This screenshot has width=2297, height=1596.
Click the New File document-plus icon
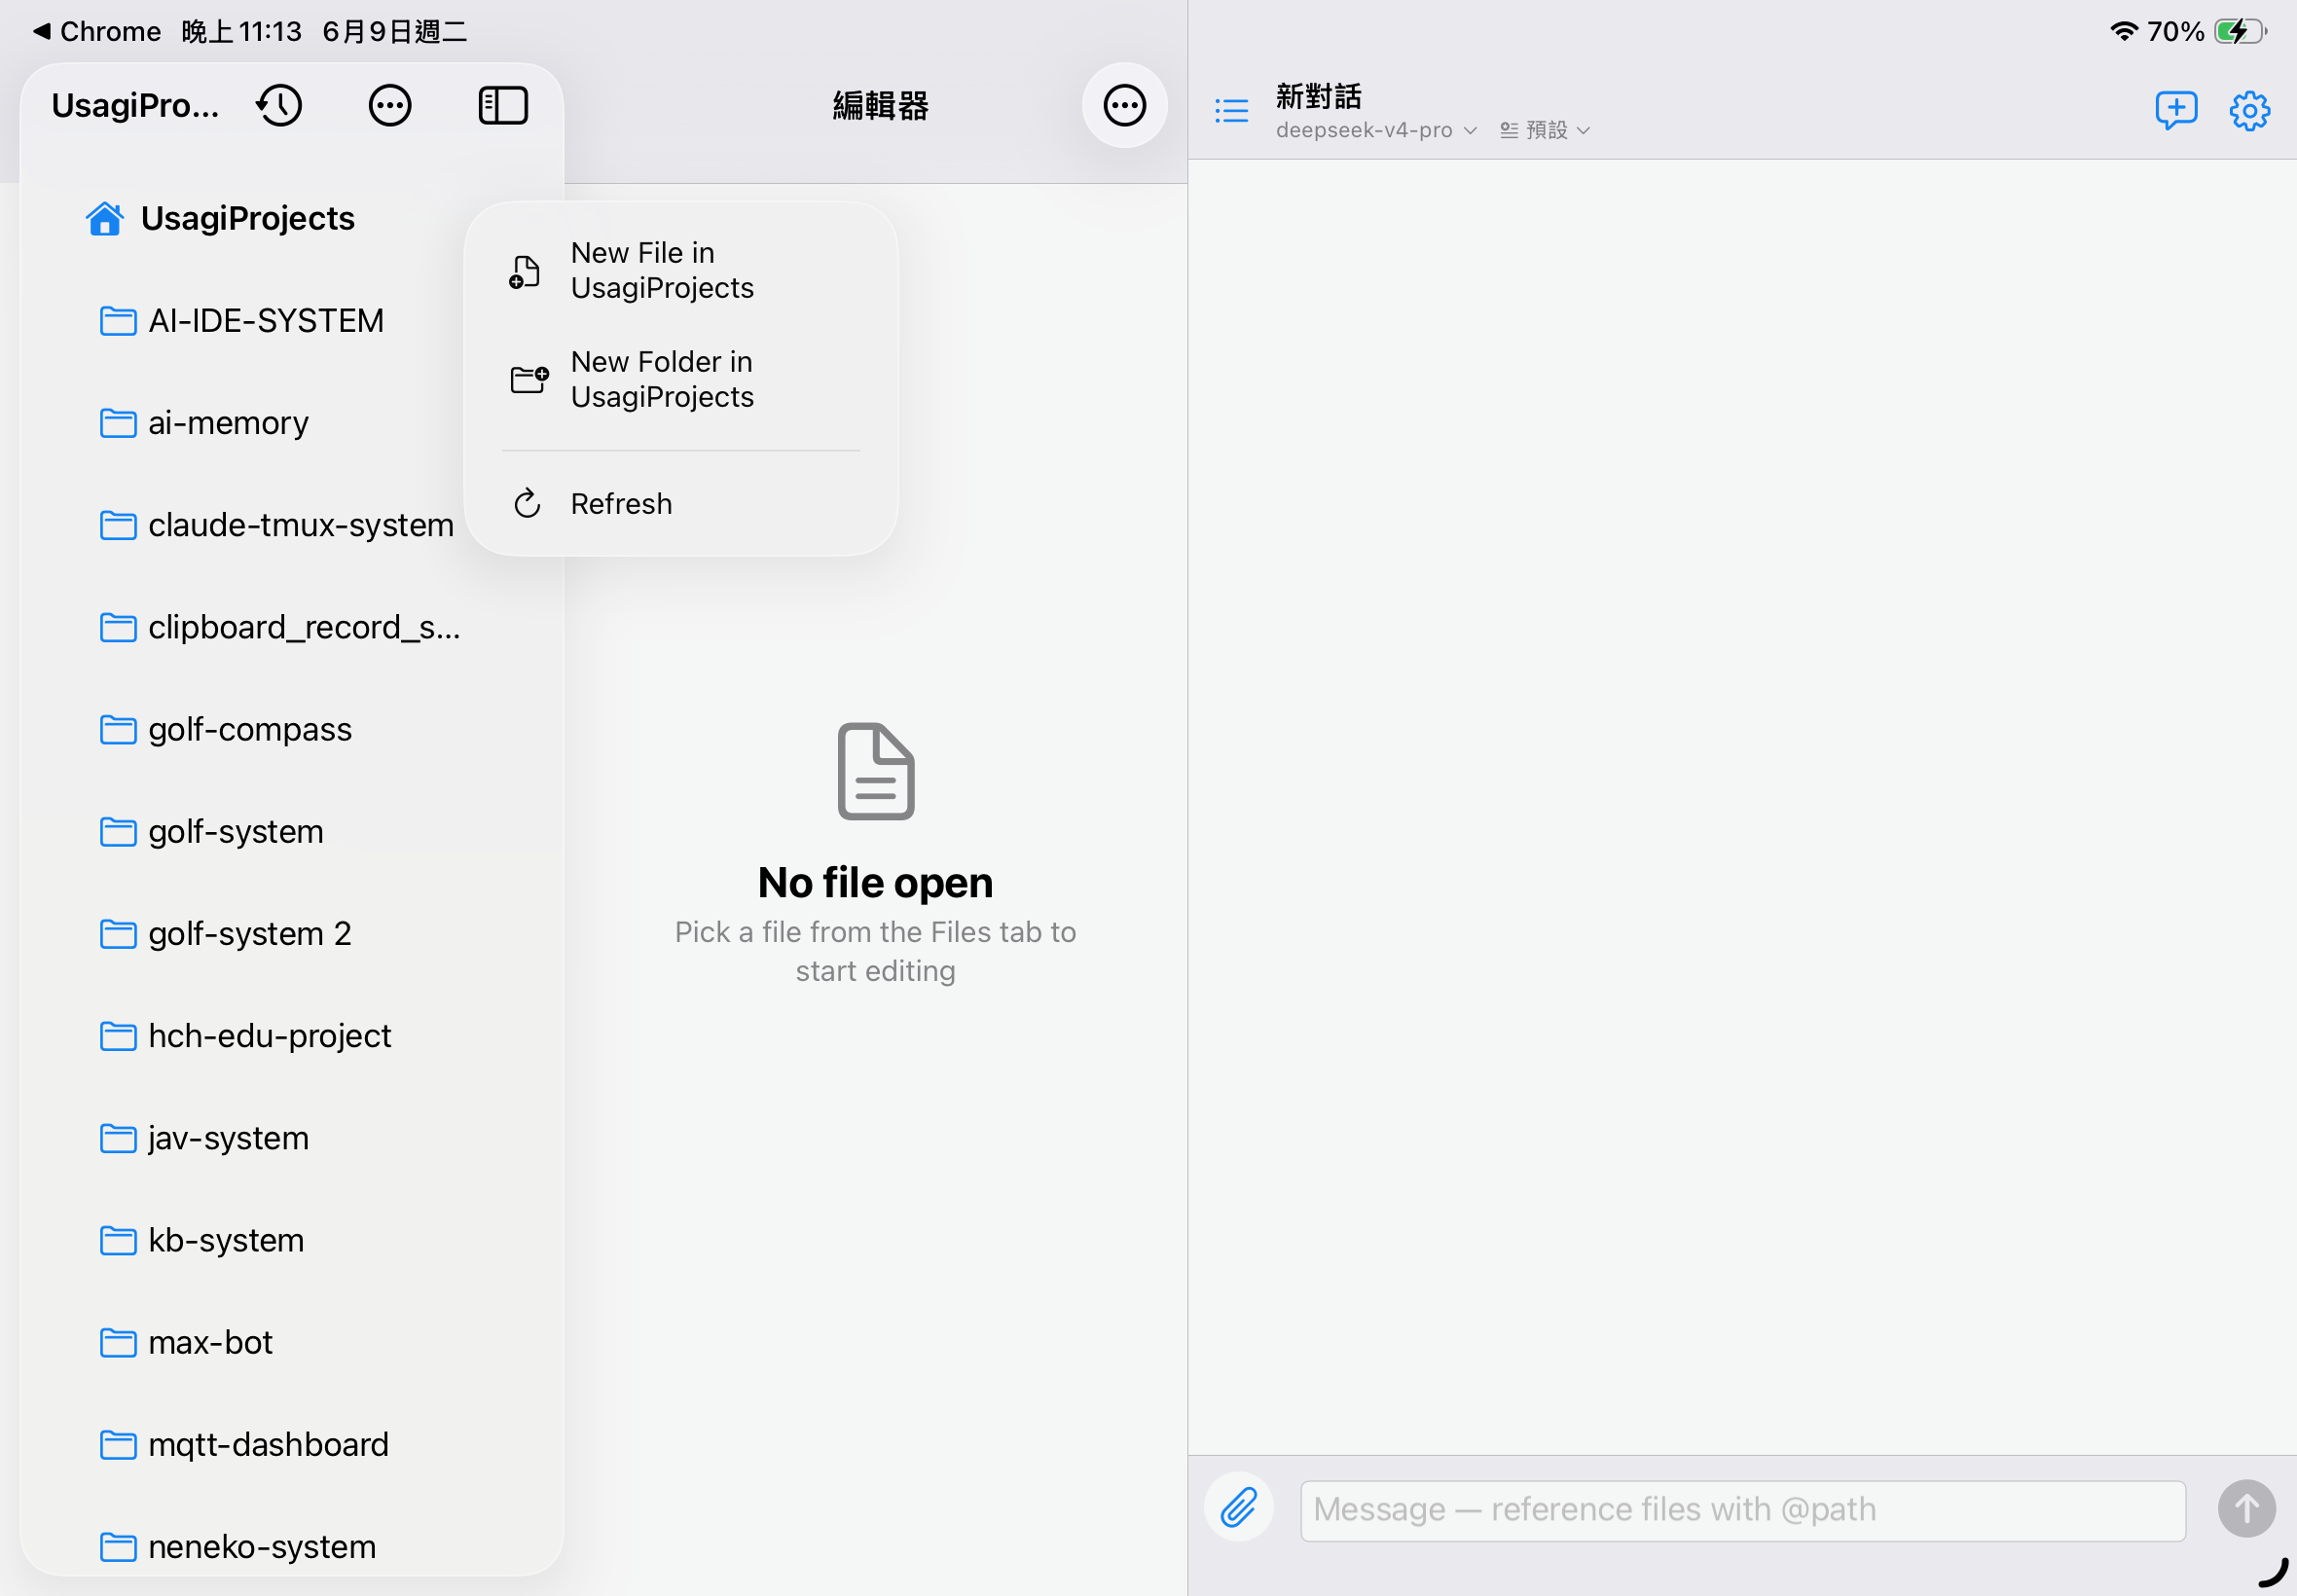(x=525, y=271)
